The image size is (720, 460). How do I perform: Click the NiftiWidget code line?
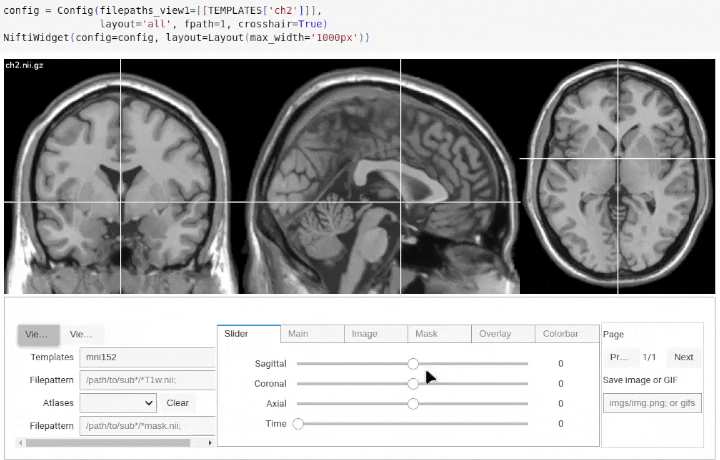point(186,37)
